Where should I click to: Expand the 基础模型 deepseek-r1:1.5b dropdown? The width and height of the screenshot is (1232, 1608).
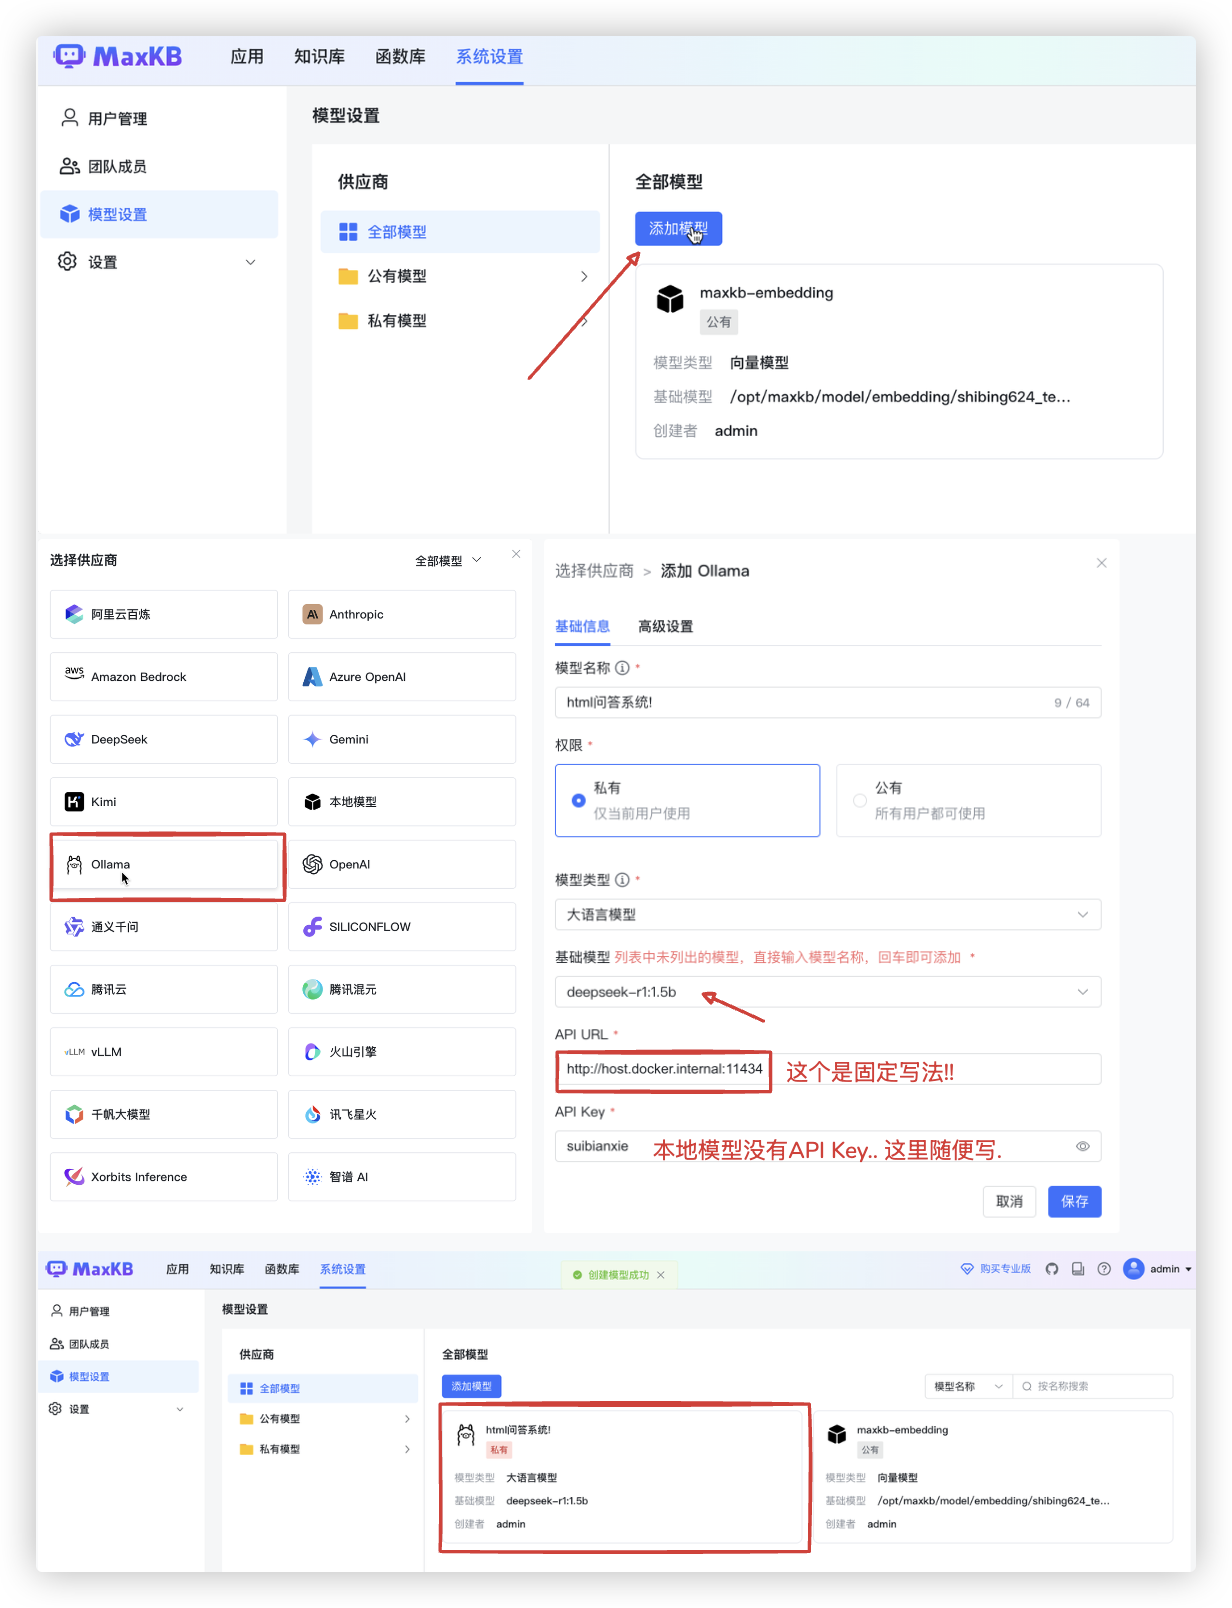click(827, 992)
